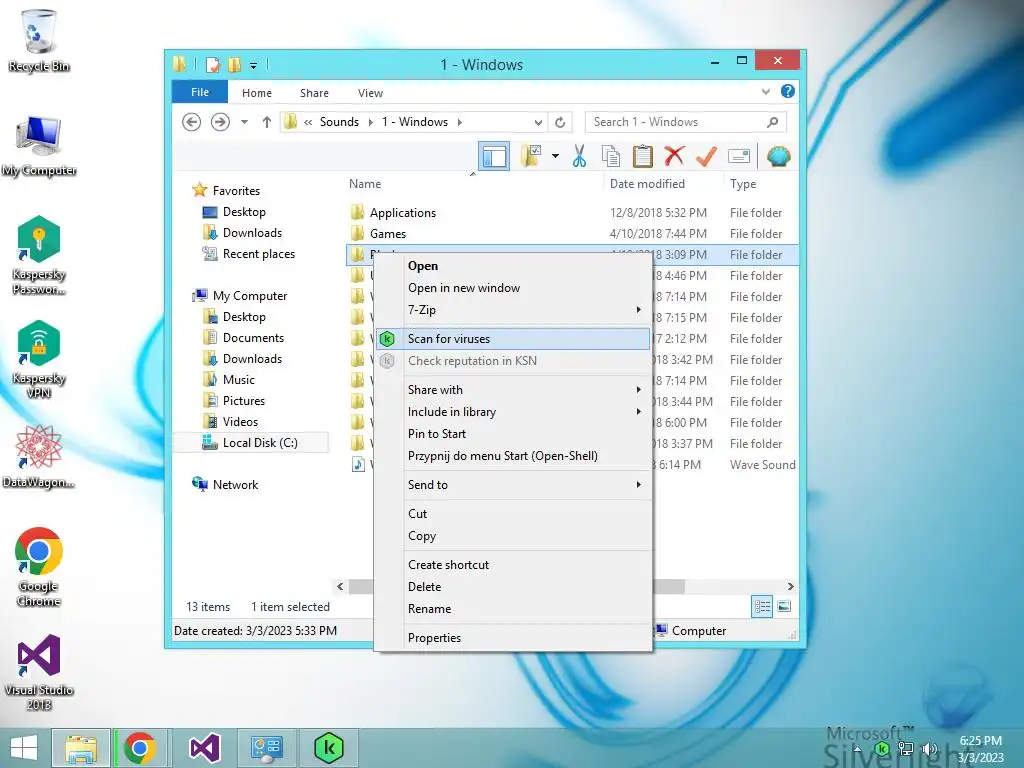
Task: Choose Cut in the context menu
Action: click(x=513, y=514)
